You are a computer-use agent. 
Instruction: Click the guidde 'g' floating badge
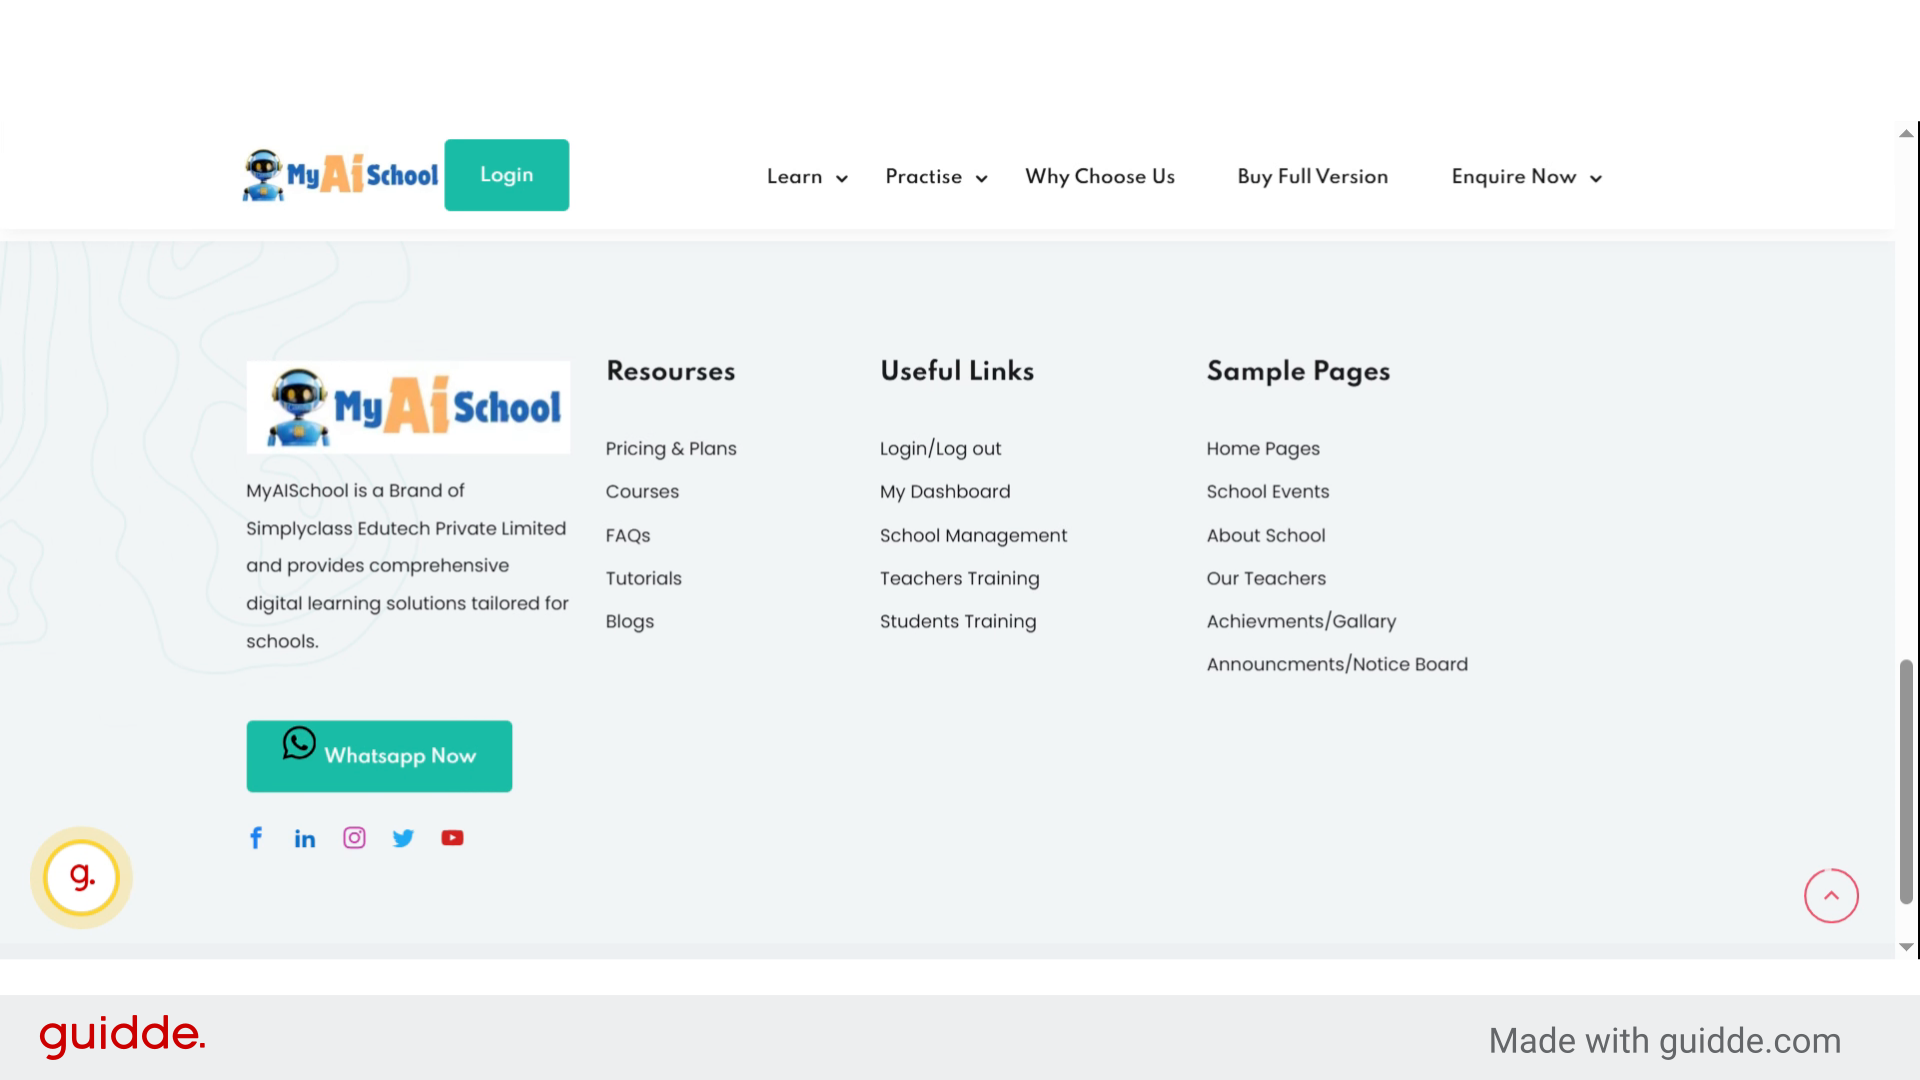pyautogui.click(x=81, y=878)
